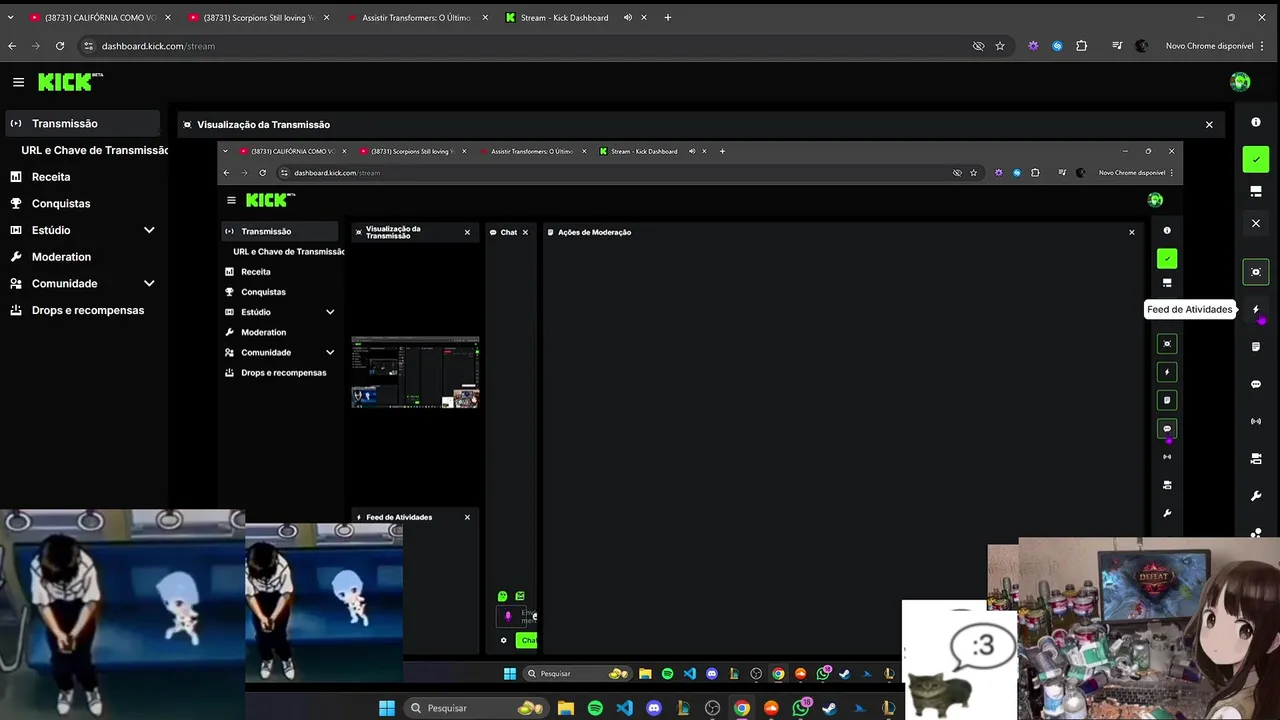Viewport: 1280px width, 720px height.
Task: Click the camera stream icon in right toolbar
Action: 1256,459
